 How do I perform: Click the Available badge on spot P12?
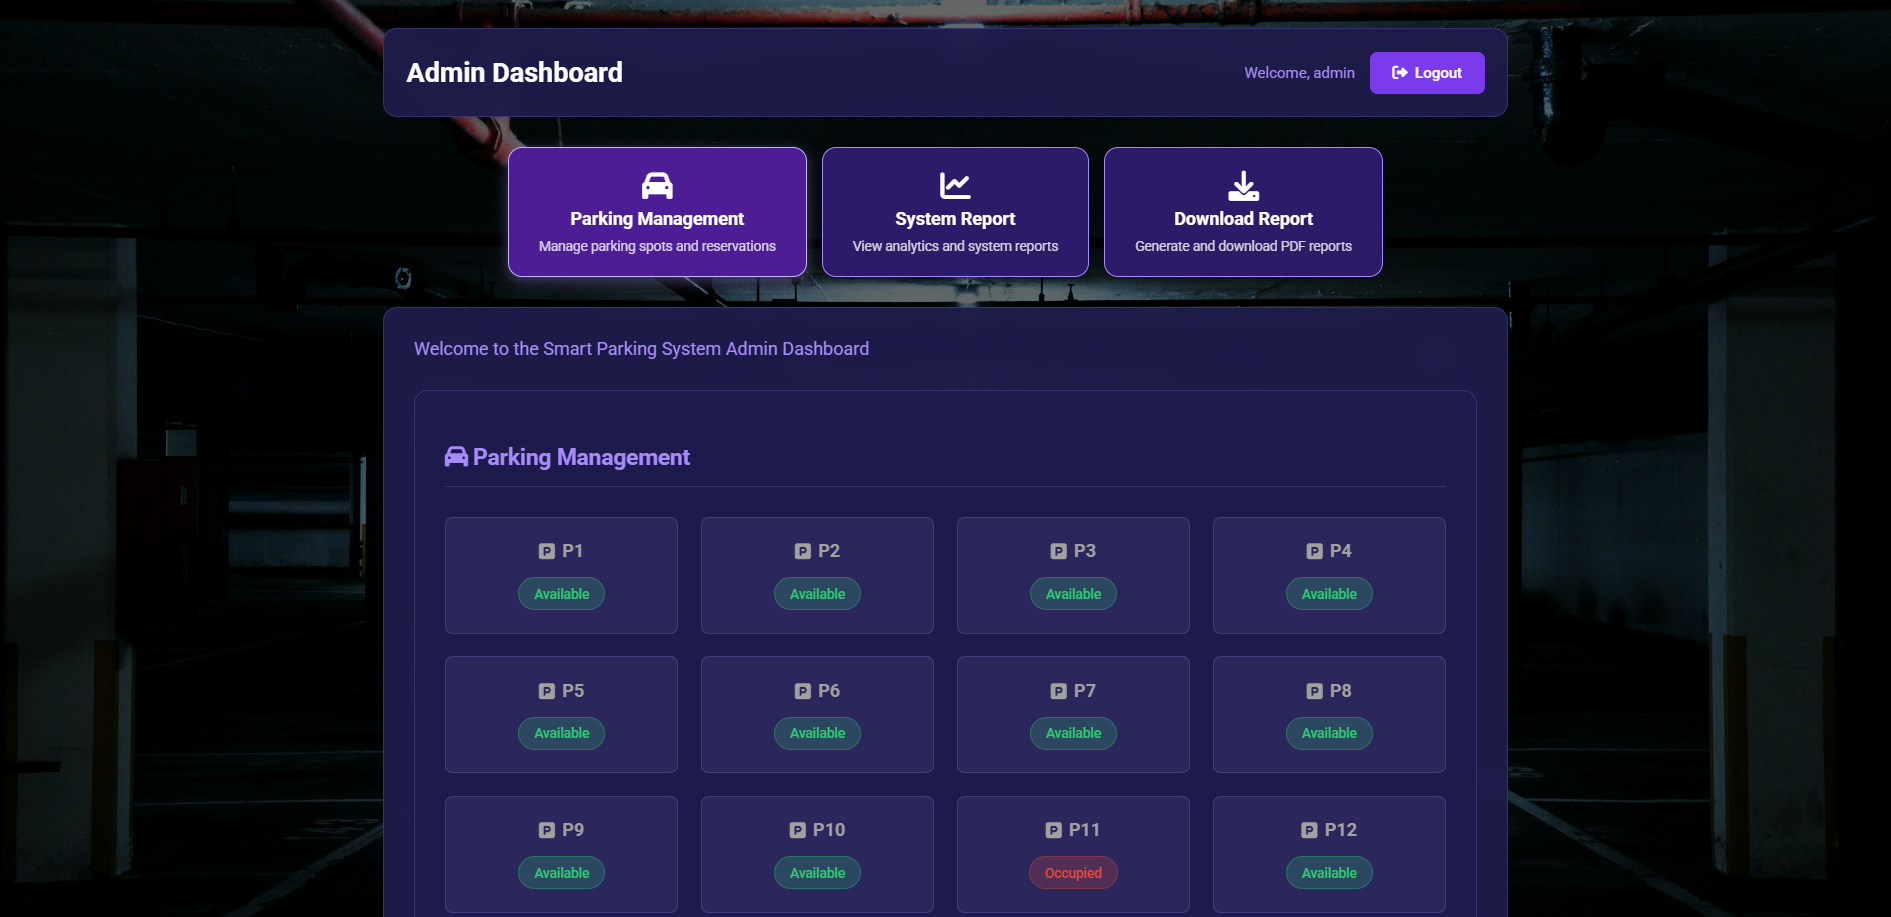pyautogui.click(x=1329, y=873)
